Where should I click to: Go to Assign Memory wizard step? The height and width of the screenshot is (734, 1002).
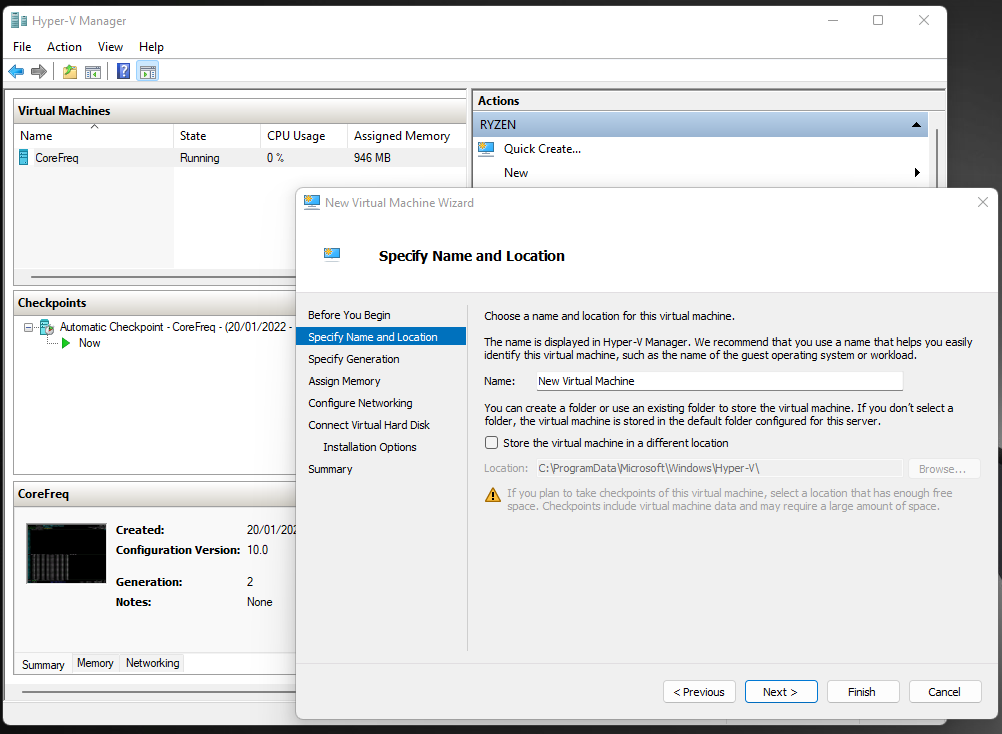click(x=344, y=381)
